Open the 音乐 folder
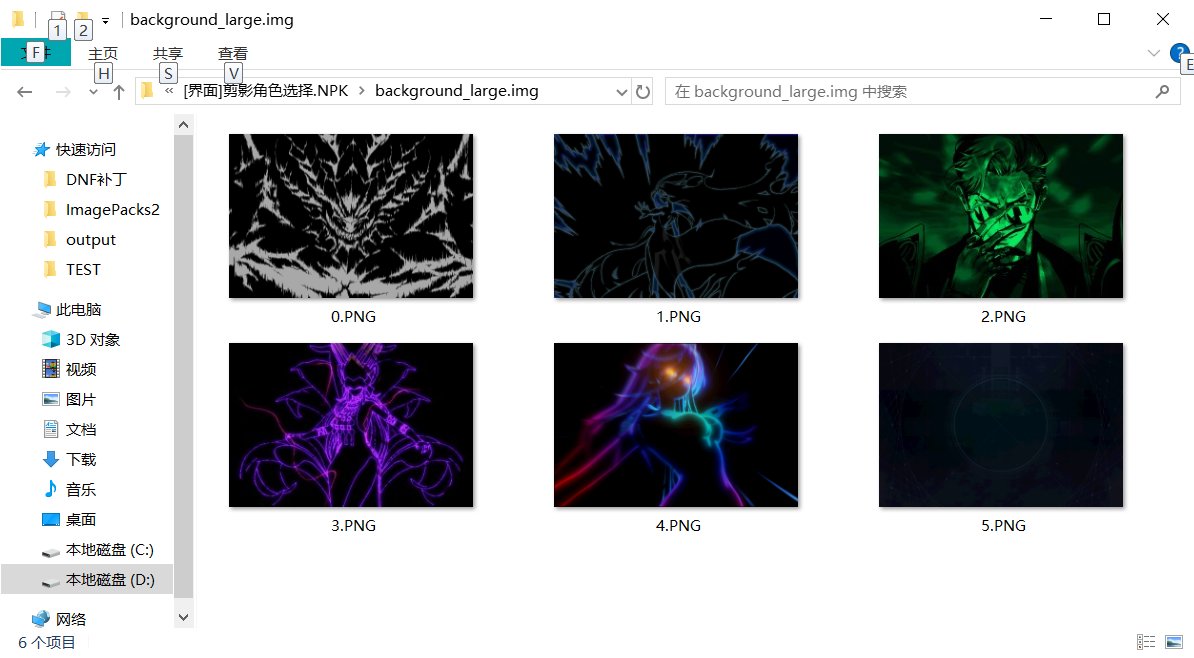Screen dimensions: 1194x658 [81, 489]
